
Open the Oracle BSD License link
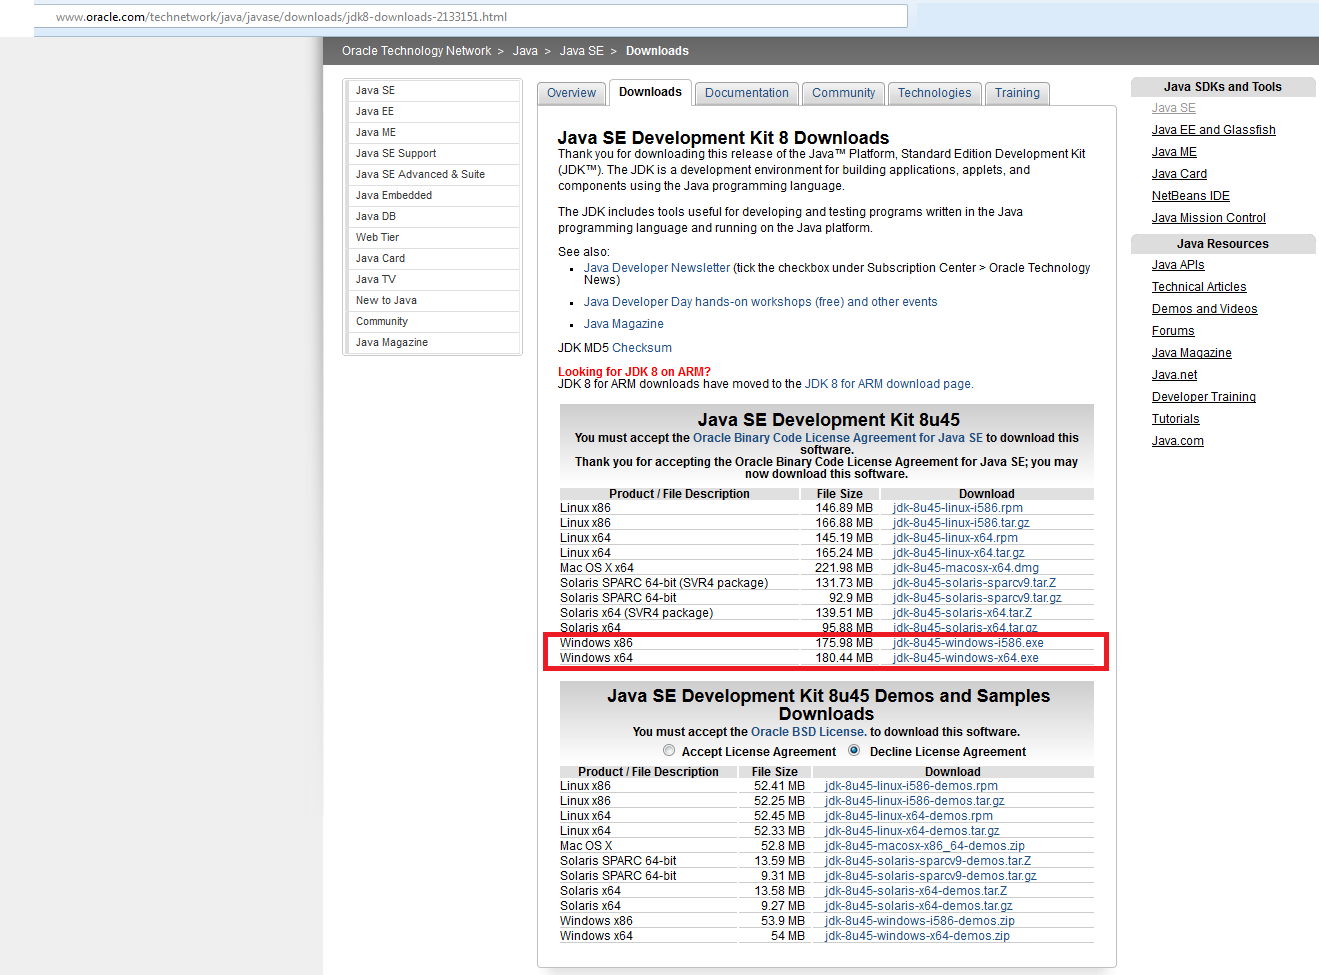[x=807, y=732]
